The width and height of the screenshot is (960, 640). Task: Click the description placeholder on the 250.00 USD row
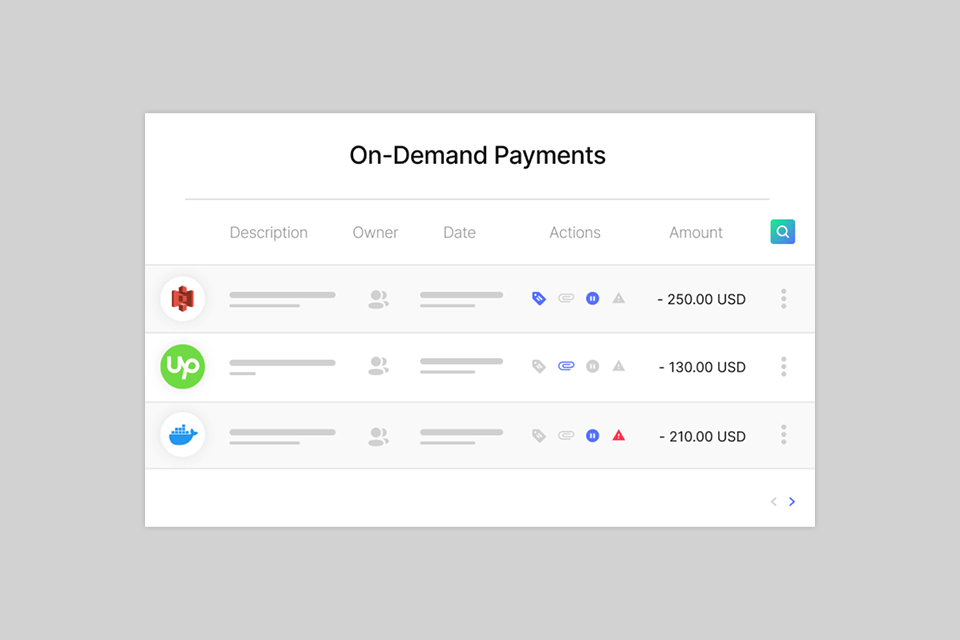[x=282, y=299]
